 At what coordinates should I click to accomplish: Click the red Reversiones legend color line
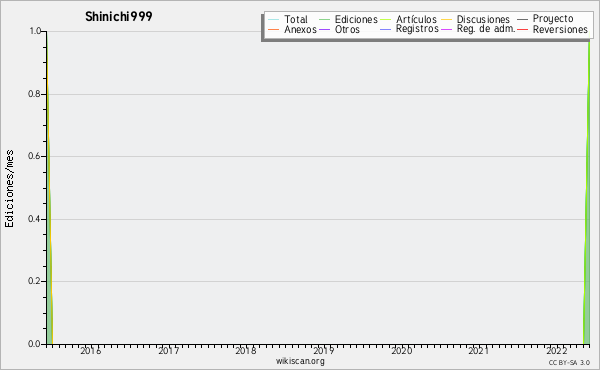[x=522, y=29]
